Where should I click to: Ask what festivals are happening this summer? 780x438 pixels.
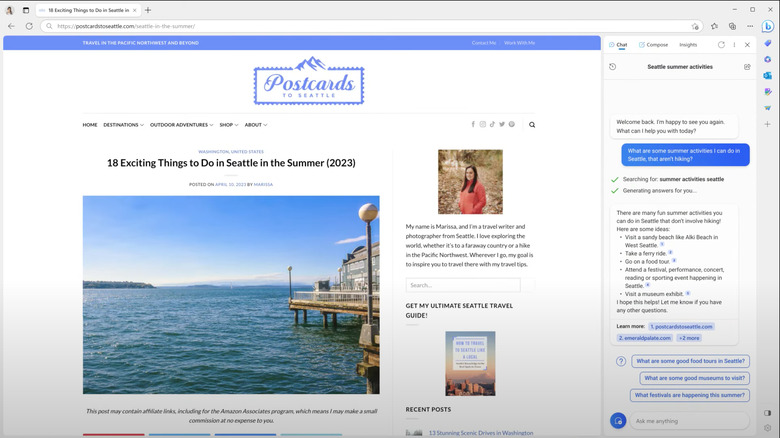pos(689,395)
